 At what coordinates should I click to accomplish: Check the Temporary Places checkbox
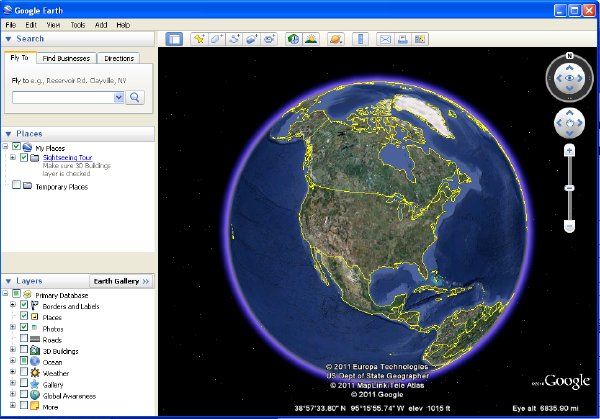(16, 185)
